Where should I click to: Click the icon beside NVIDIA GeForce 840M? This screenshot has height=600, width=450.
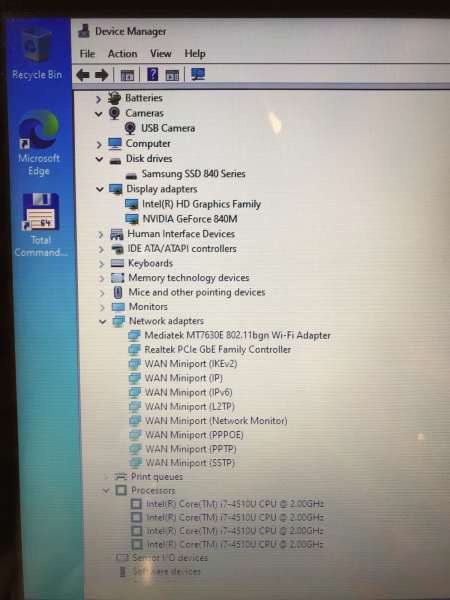click(x=132, y=219)
